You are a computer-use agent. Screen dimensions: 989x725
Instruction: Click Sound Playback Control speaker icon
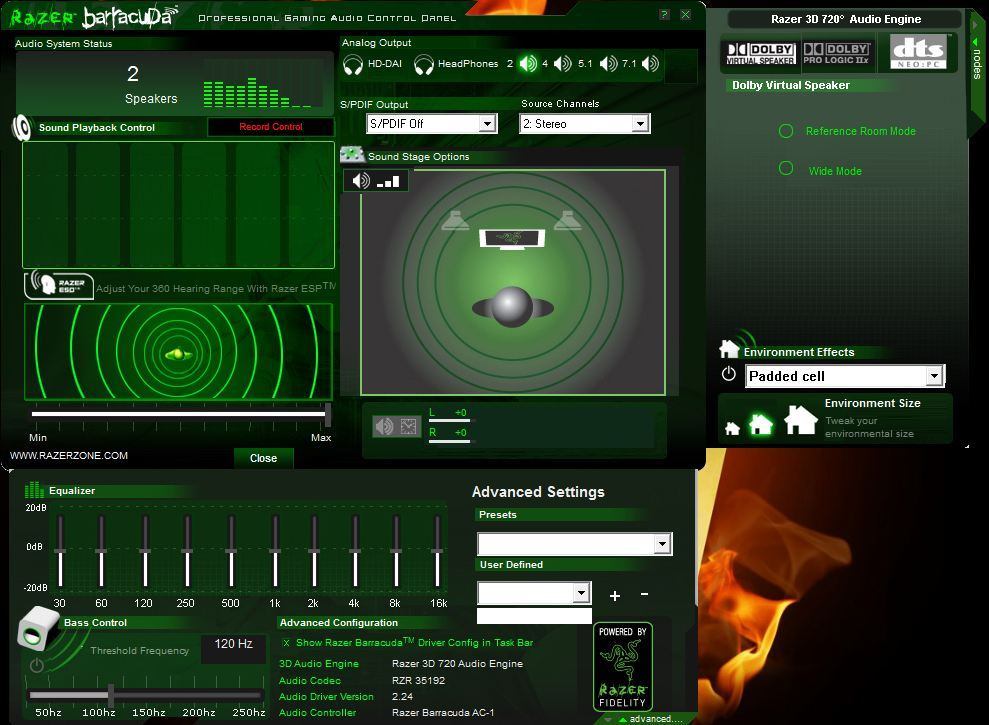(x=21, y=128)
